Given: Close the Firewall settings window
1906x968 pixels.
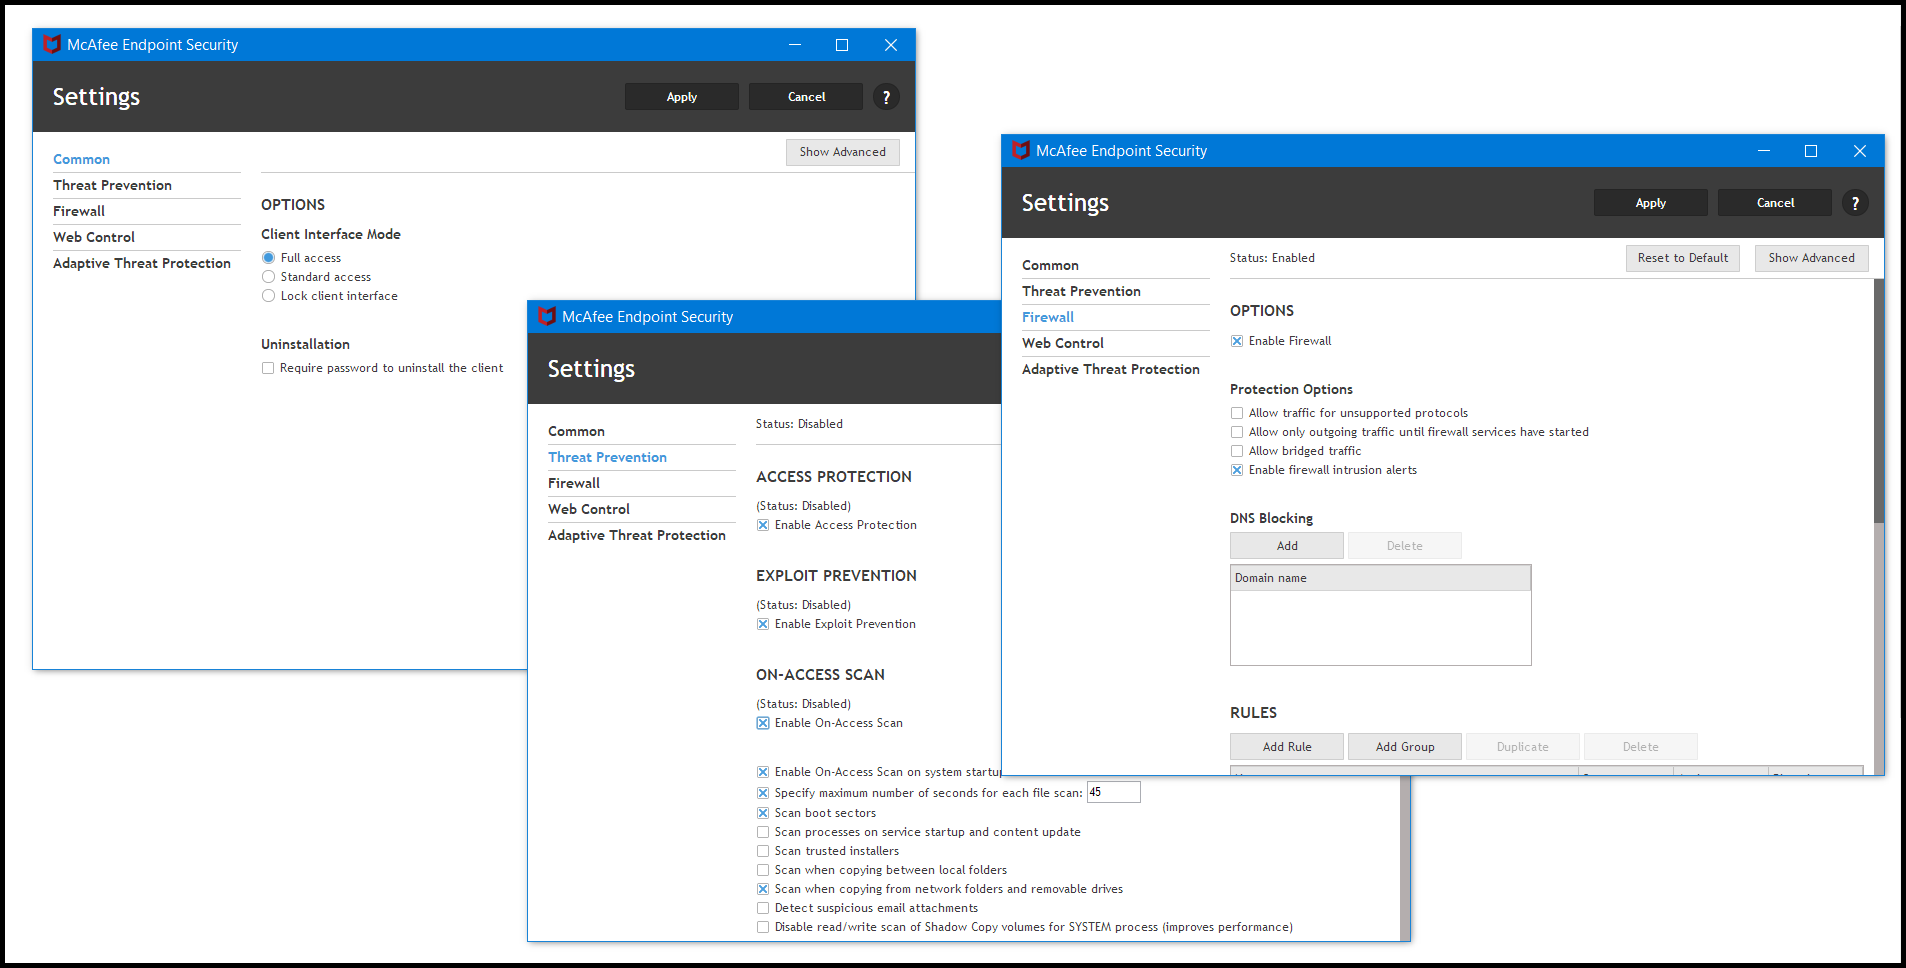Looking at the screenshot, I should point(1860,151).
